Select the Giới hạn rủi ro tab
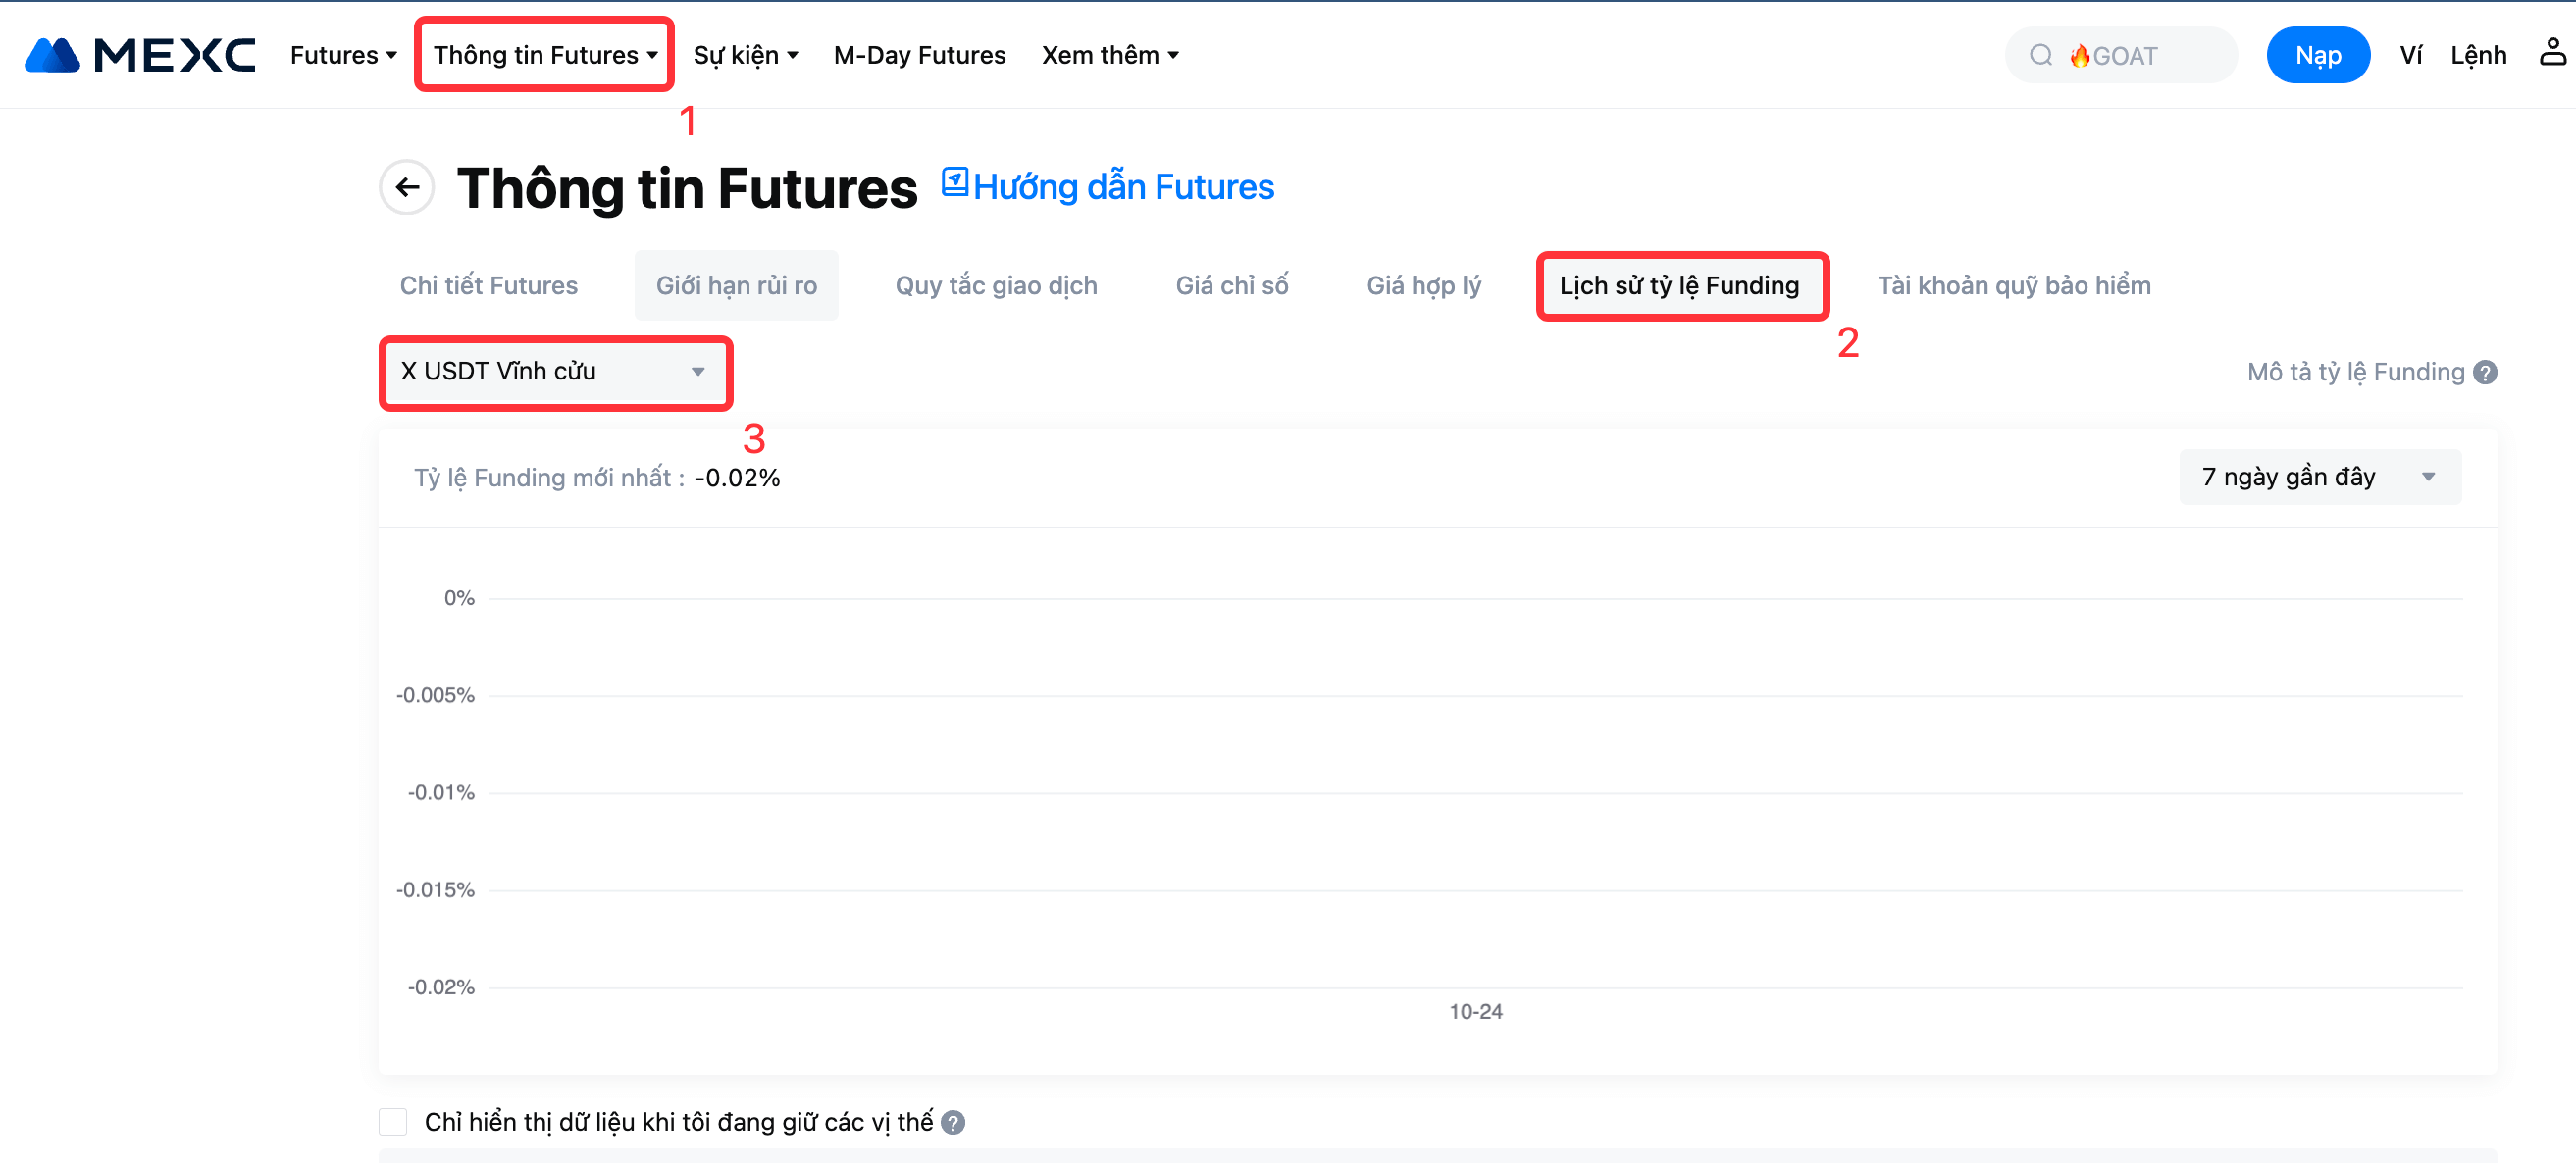Viewport: 2576px width, 1163px height. tap(736, 286)
